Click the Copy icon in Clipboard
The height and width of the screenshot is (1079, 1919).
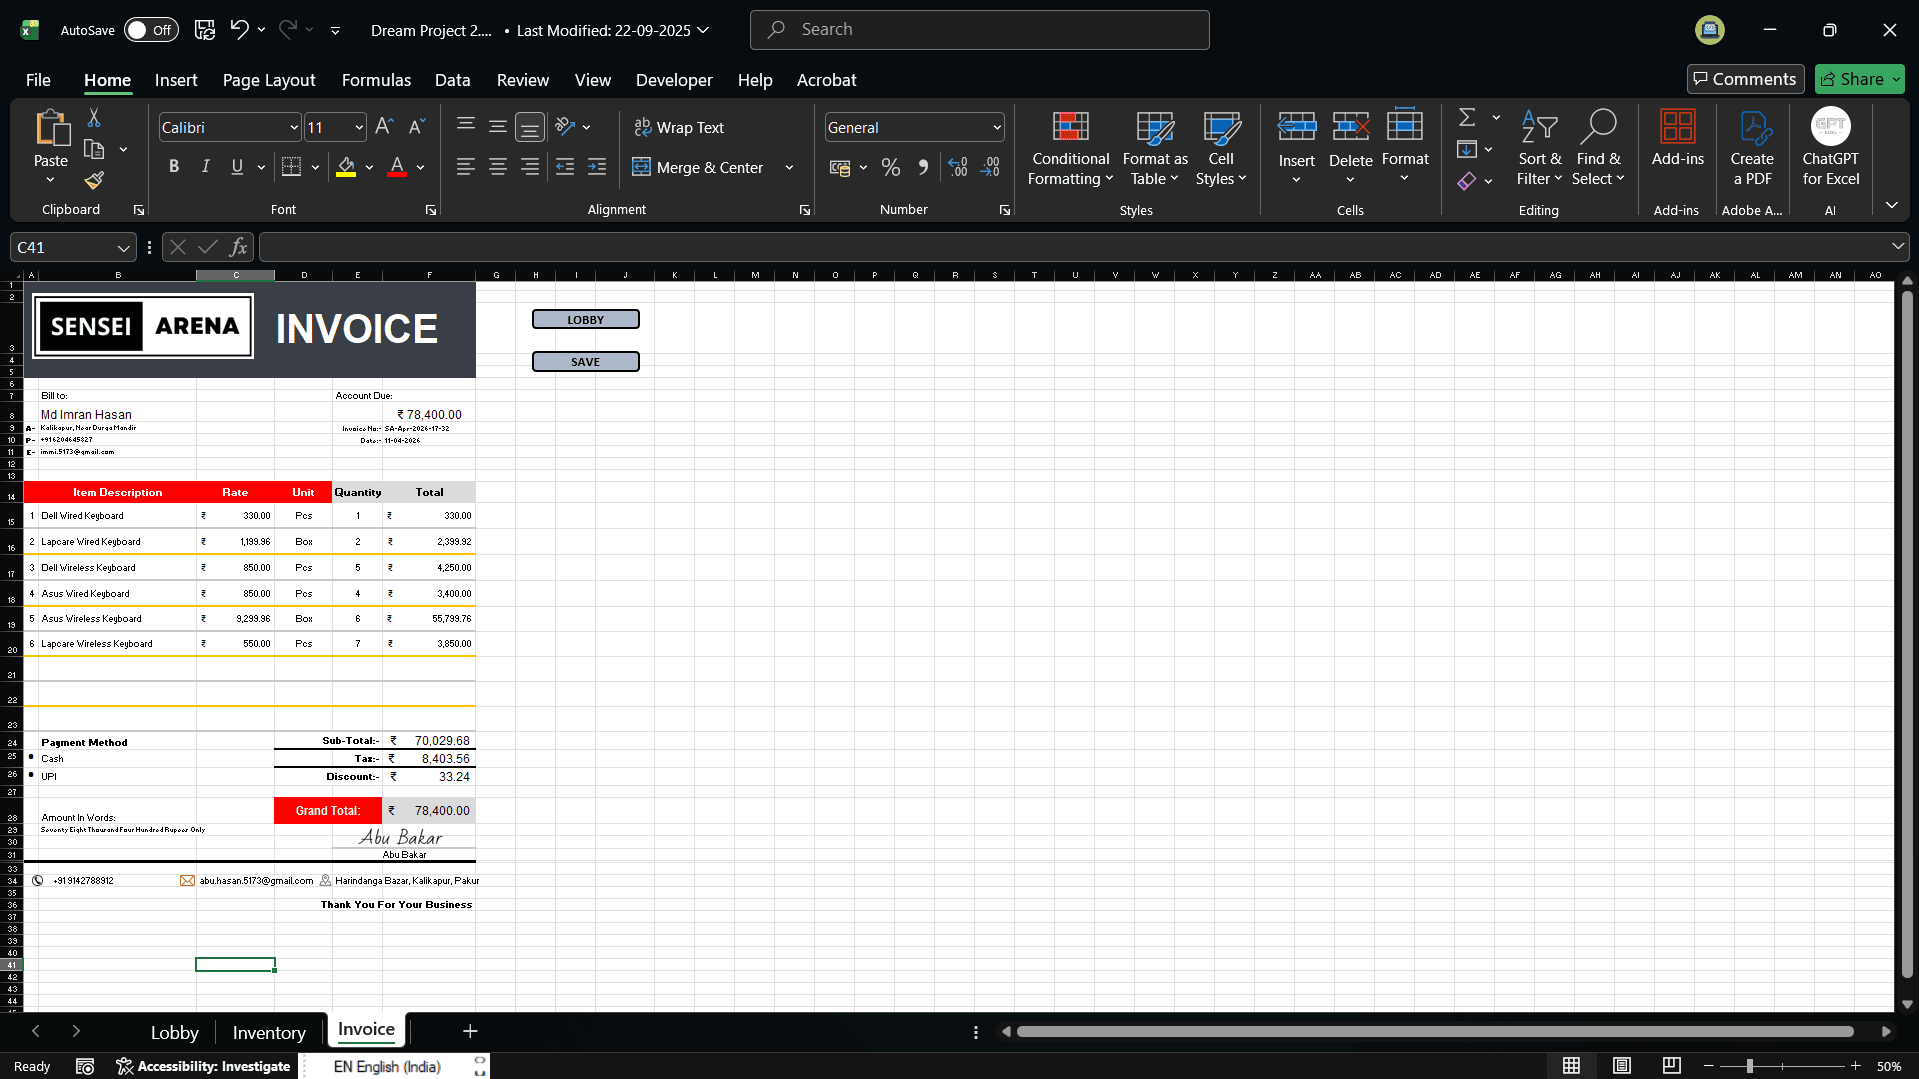pos(94,150)
